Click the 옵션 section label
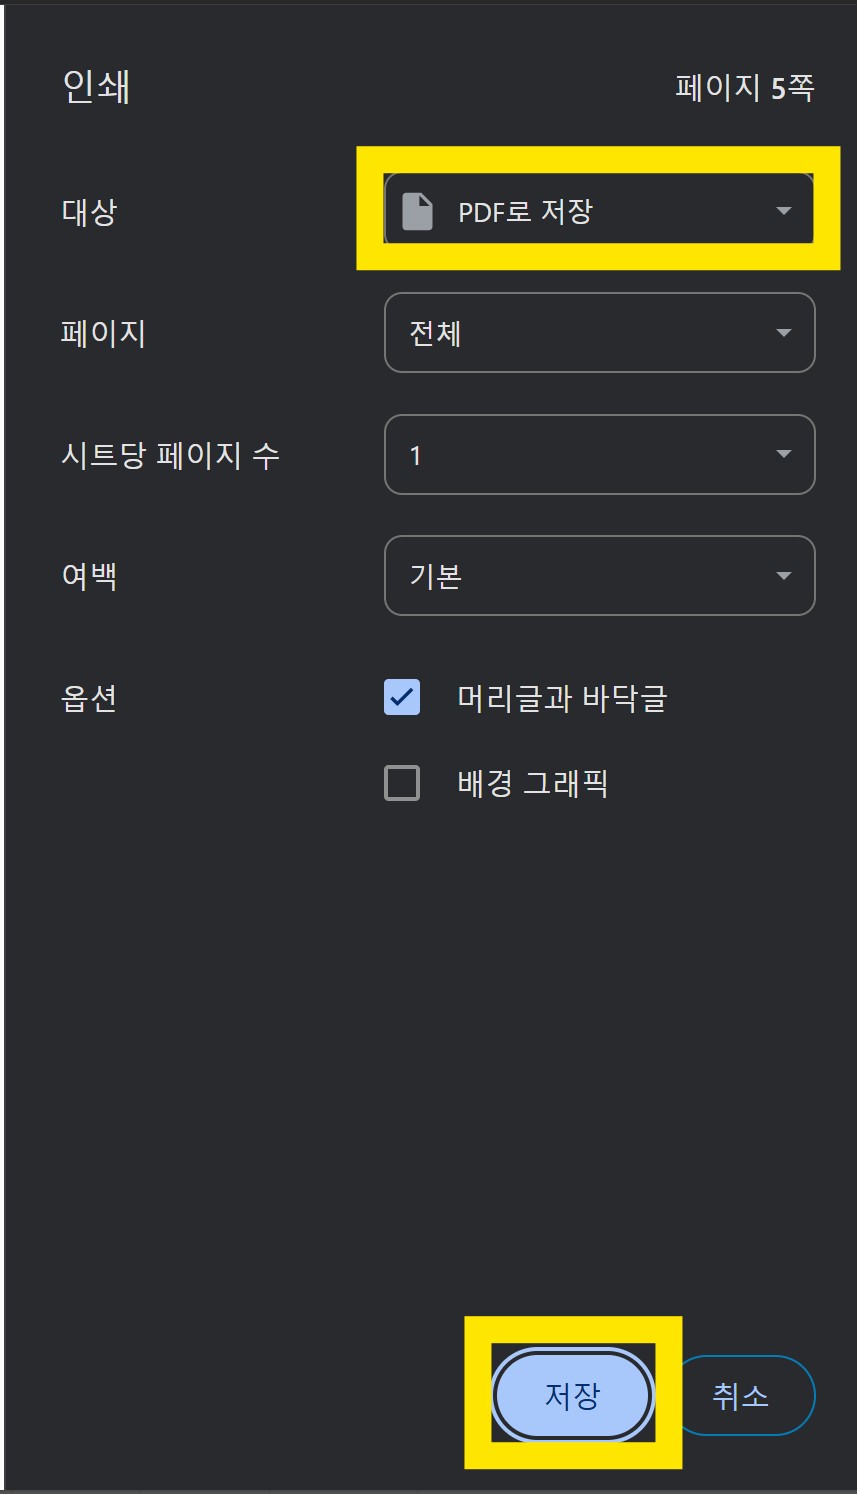Viewport: 857px width, 1494px height. click(x=87, y=700)
